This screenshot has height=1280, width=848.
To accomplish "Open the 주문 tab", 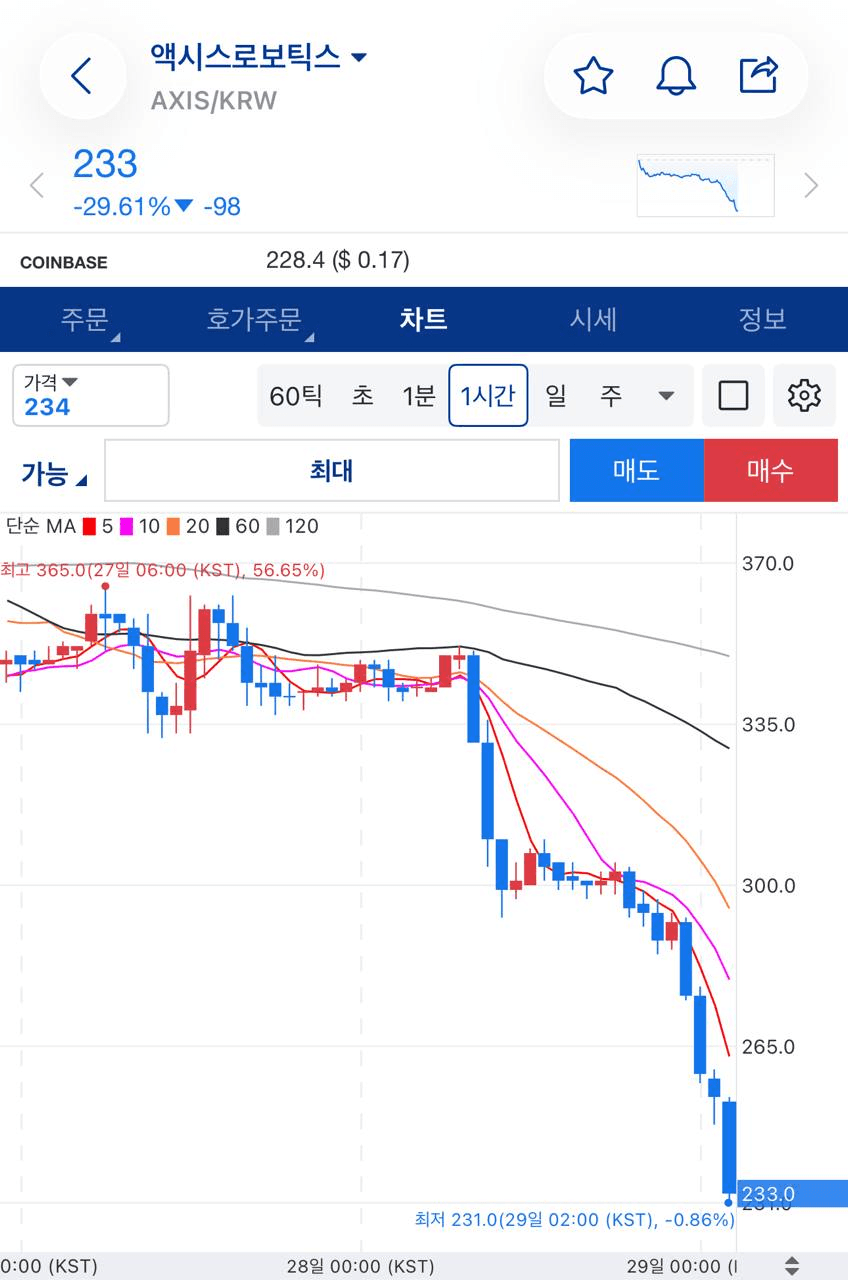I will point(85,319).
